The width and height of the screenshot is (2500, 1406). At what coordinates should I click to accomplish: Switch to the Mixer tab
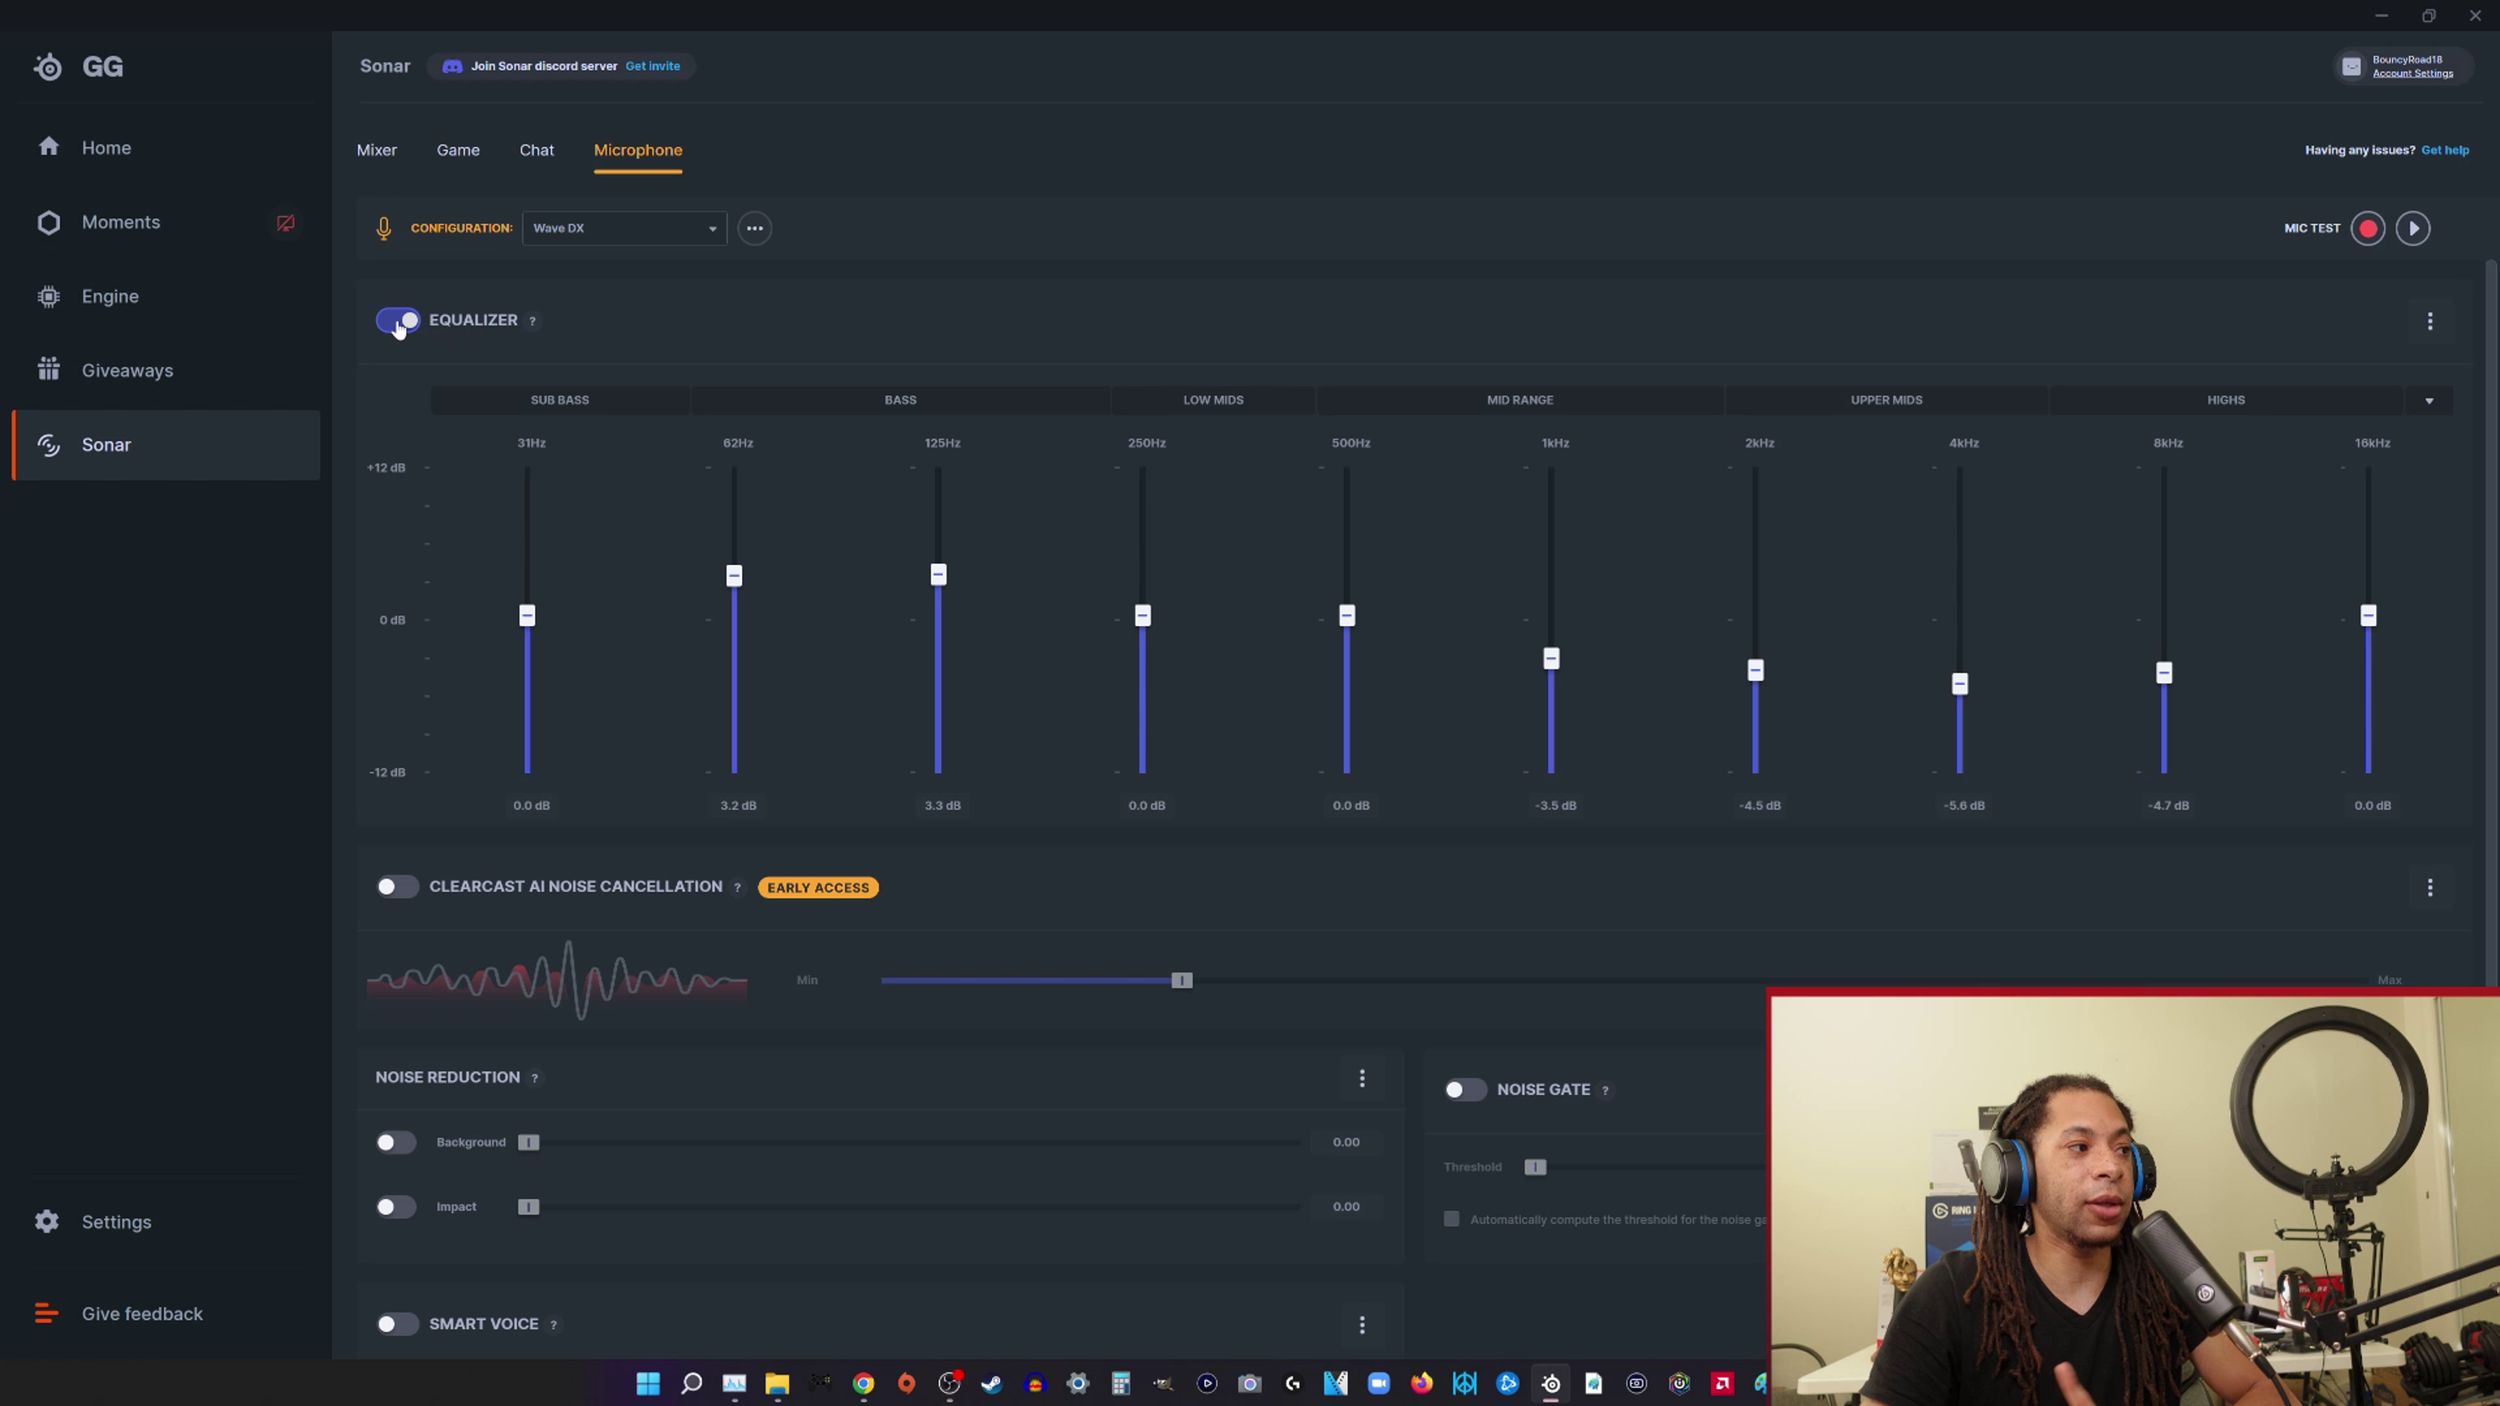point(376,150)
